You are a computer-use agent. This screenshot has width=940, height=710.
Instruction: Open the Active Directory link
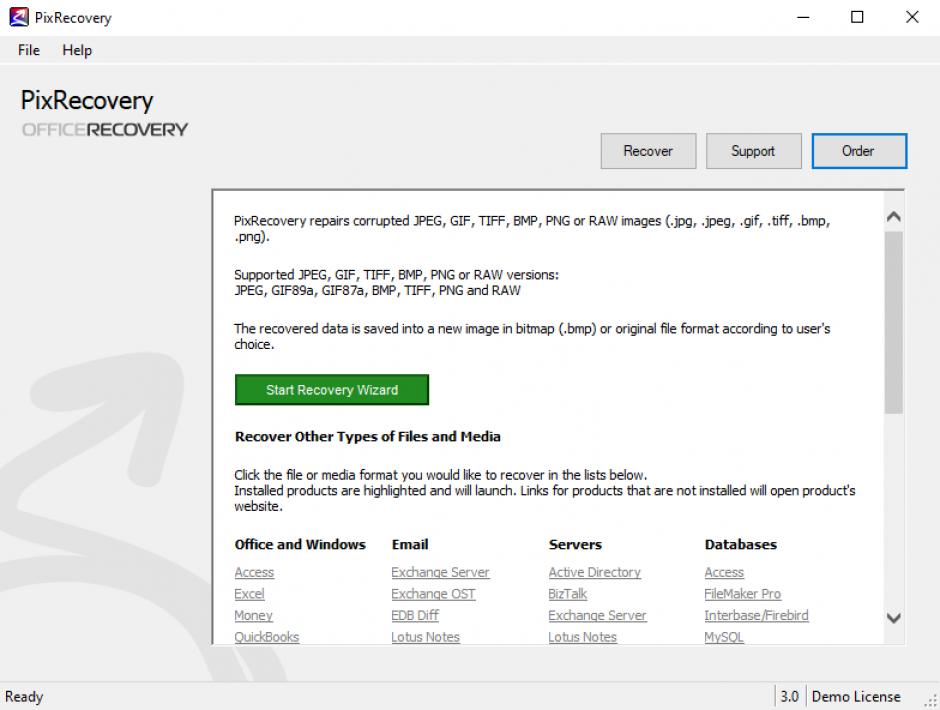[595, 572]
